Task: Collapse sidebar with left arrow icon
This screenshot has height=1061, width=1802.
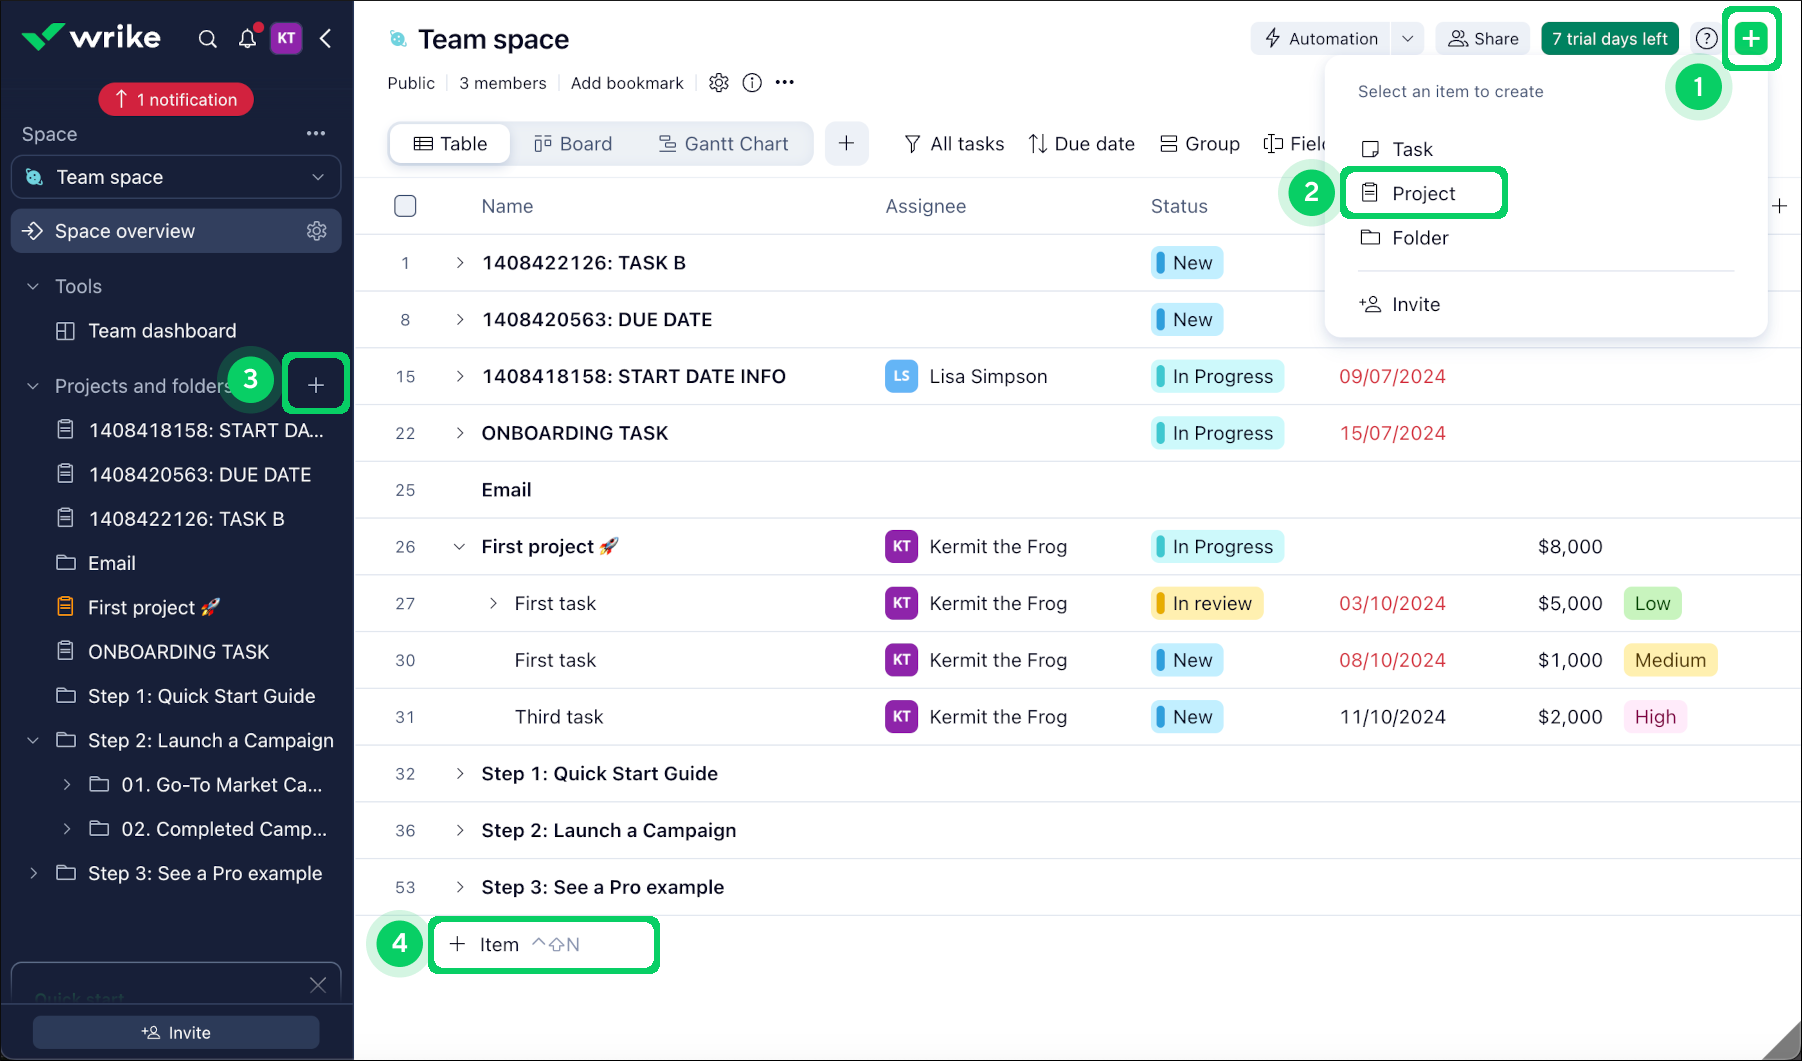Action: click(x=326, y=39)
